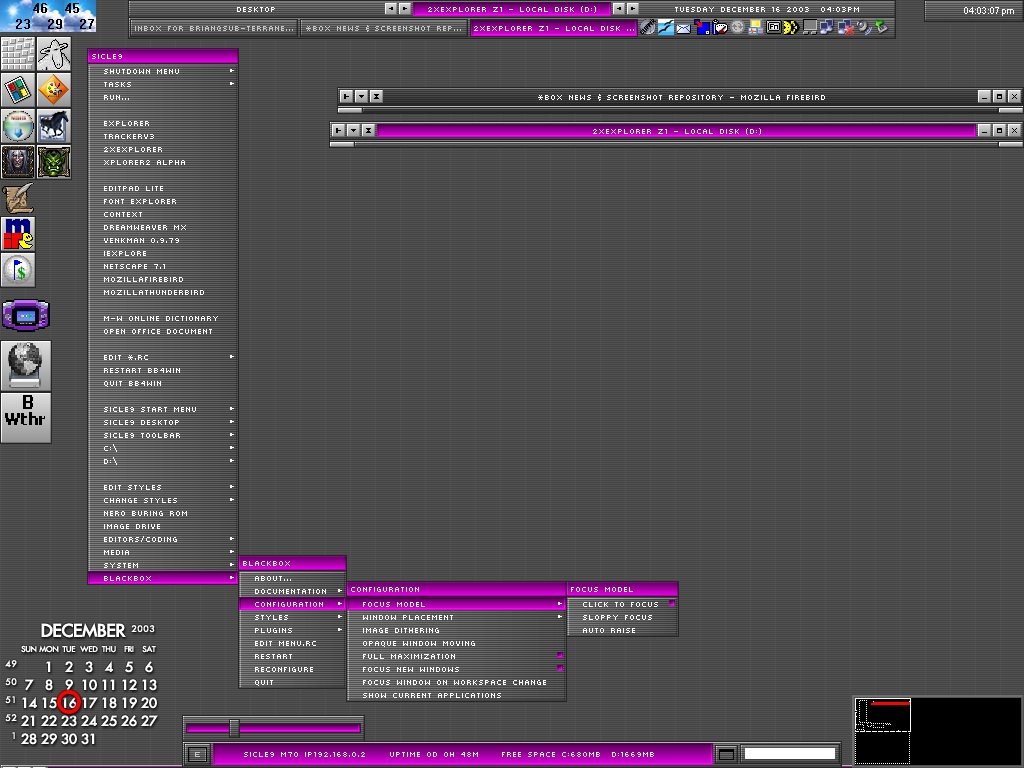Expand Edit *.rc submenu

pos(163,357)
